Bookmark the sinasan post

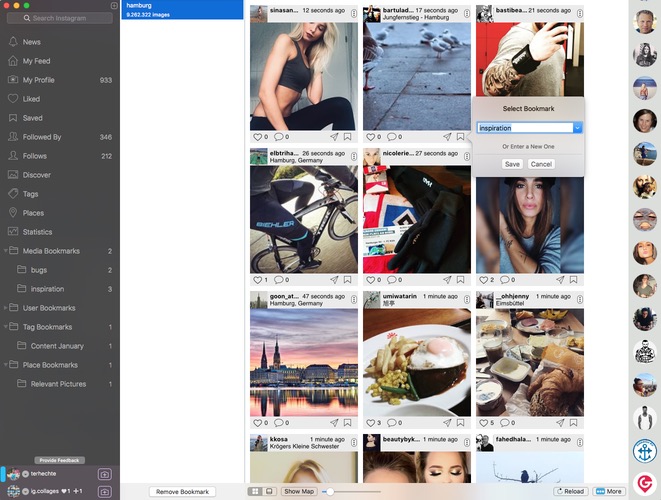347,137
